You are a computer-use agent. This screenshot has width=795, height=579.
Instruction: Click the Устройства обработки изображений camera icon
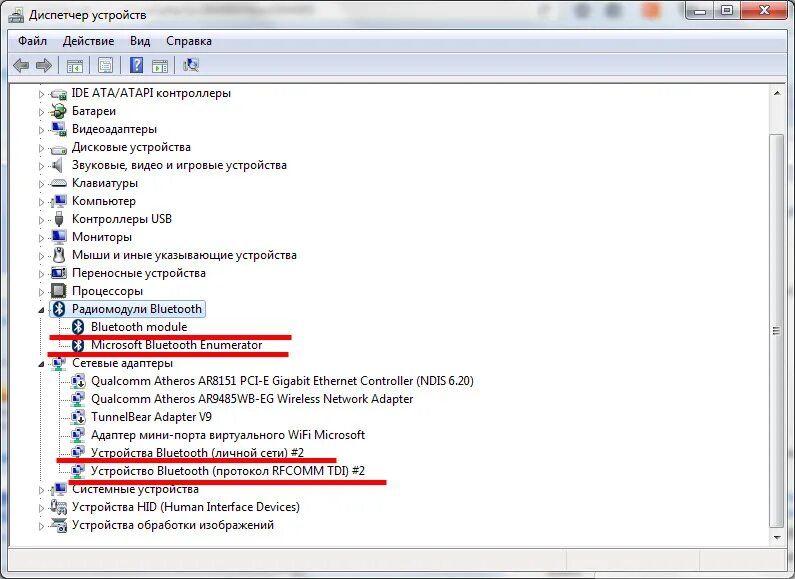click(59, 525)
